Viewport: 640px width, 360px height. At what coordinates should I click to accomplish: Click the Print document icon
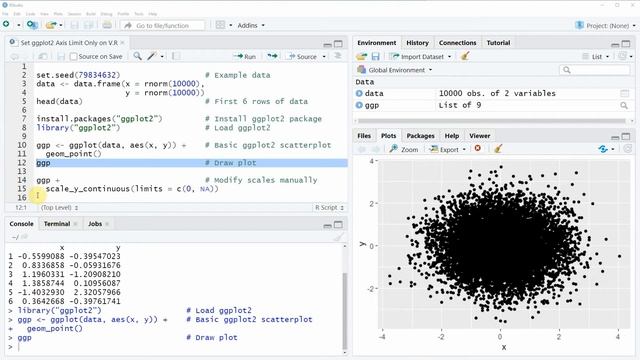tap(107, 25)
